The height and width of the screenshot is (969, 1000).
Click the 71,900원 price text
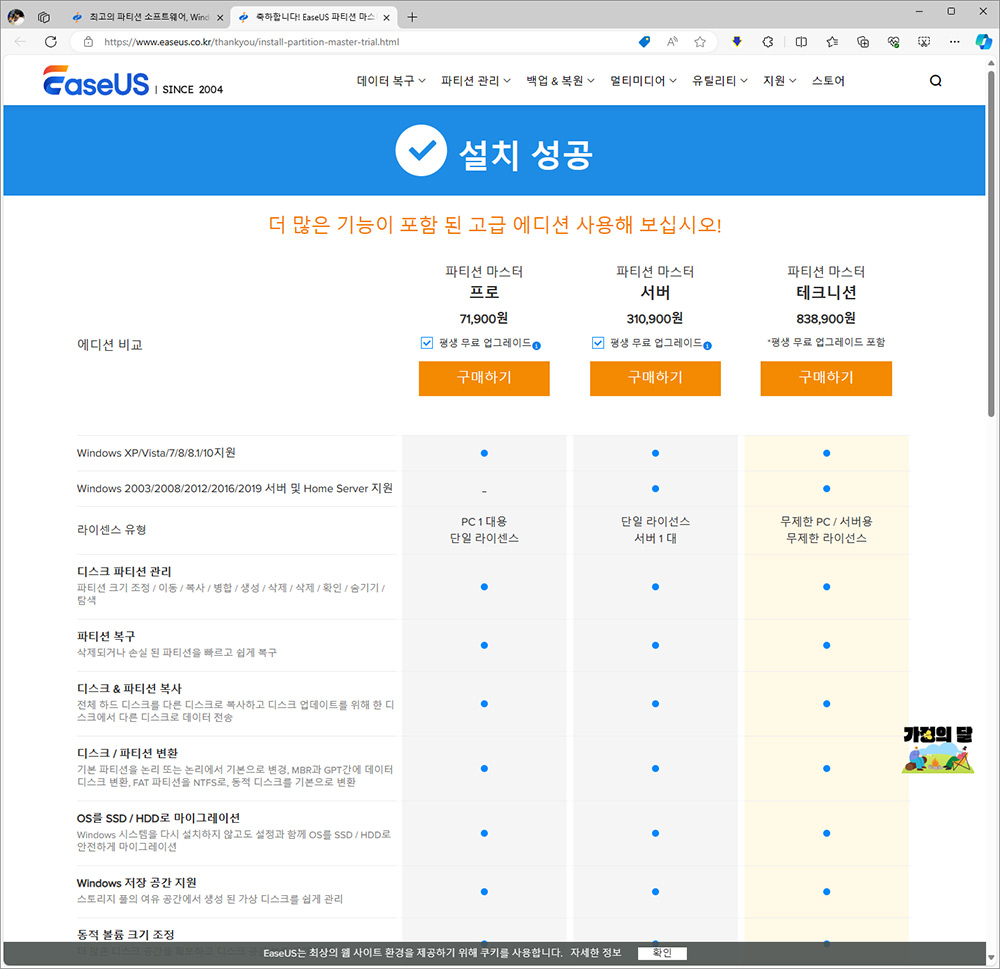click(x=484, y=318)
